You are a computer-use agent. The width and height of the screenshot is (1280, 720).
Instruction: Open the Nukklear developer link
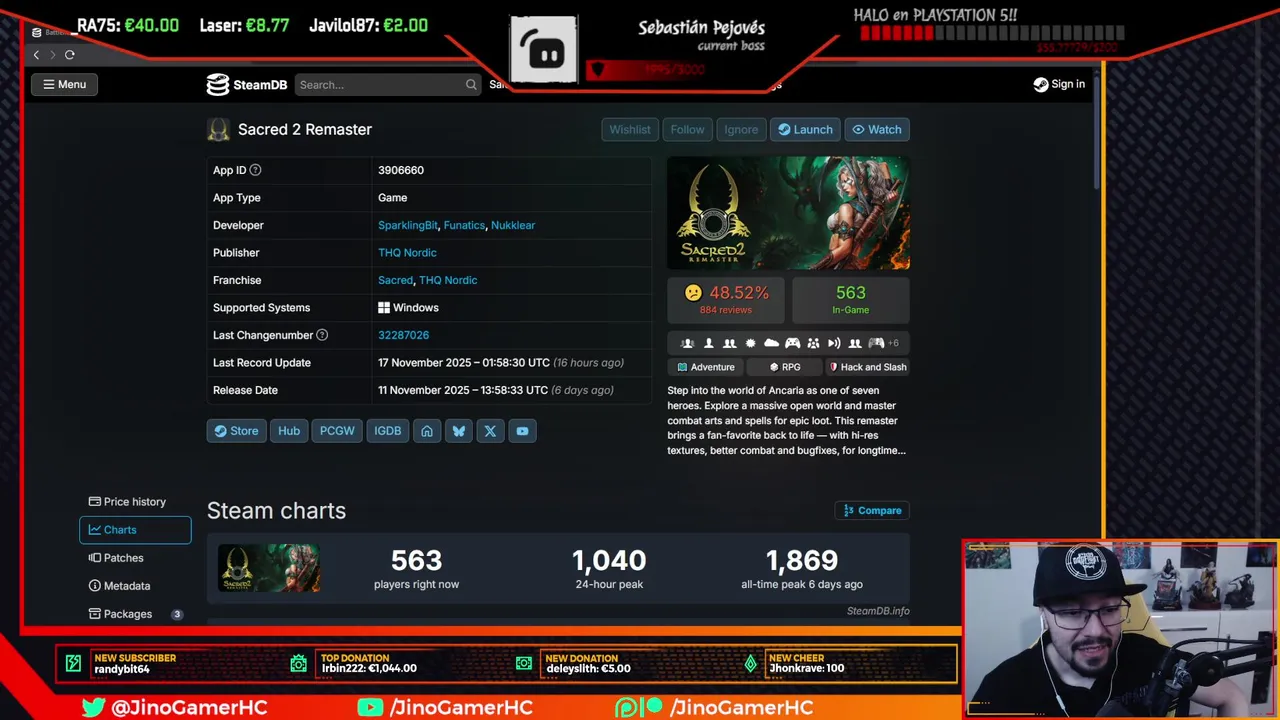pos(513,225)
